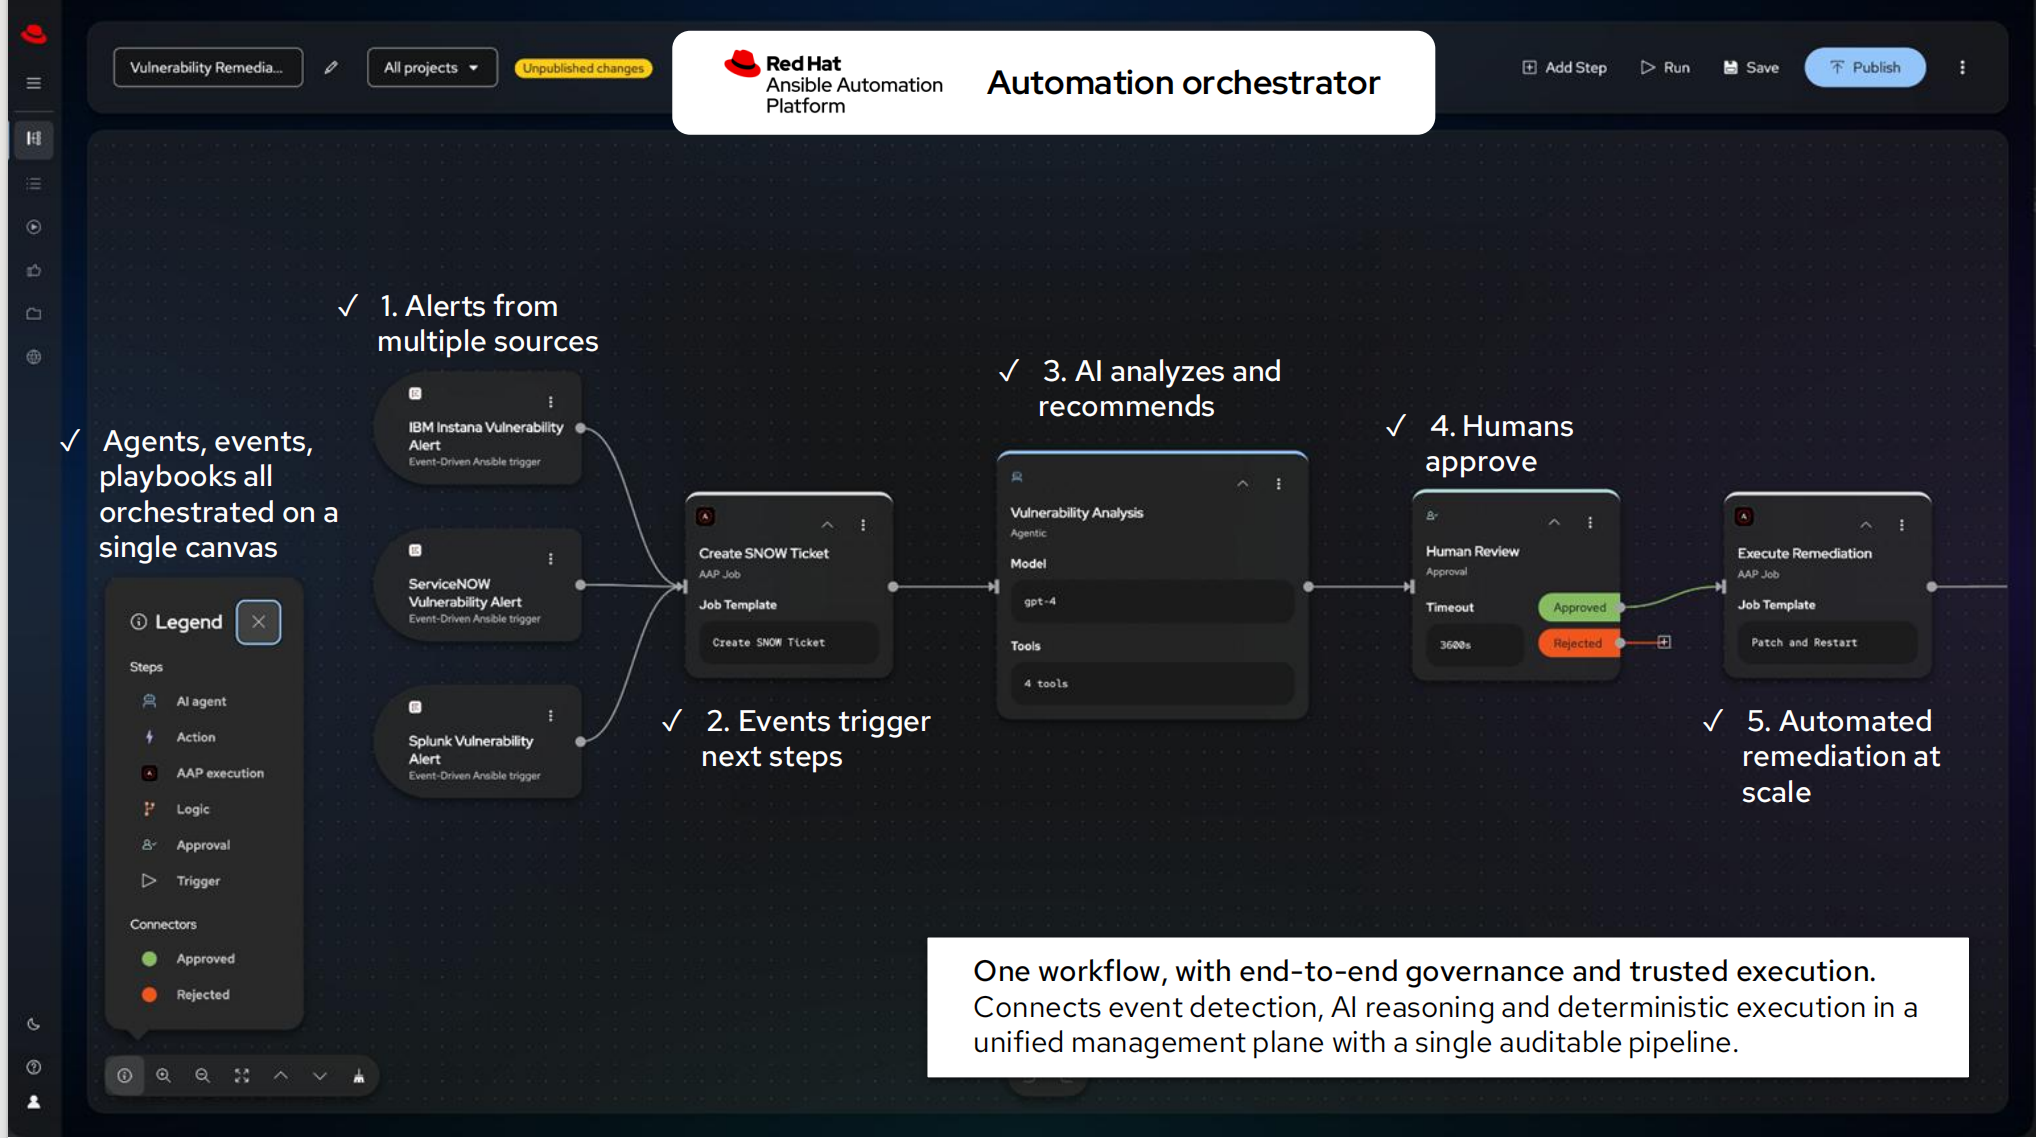Image resolution: width=2036 pixels, height=1138 pixels.
Task: Click the 3600s Timeout field
Action: click(x=1475, y=645)
